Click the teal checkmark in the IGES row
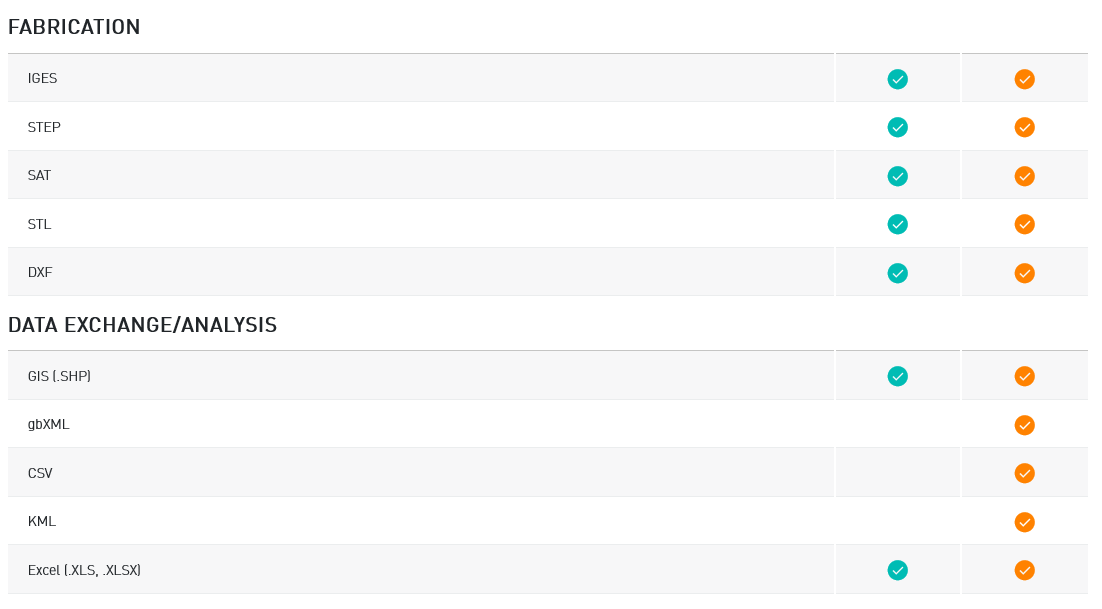The height and width of the screenshot is (609, 1102). pyautogui.click(x=897, y=79)
